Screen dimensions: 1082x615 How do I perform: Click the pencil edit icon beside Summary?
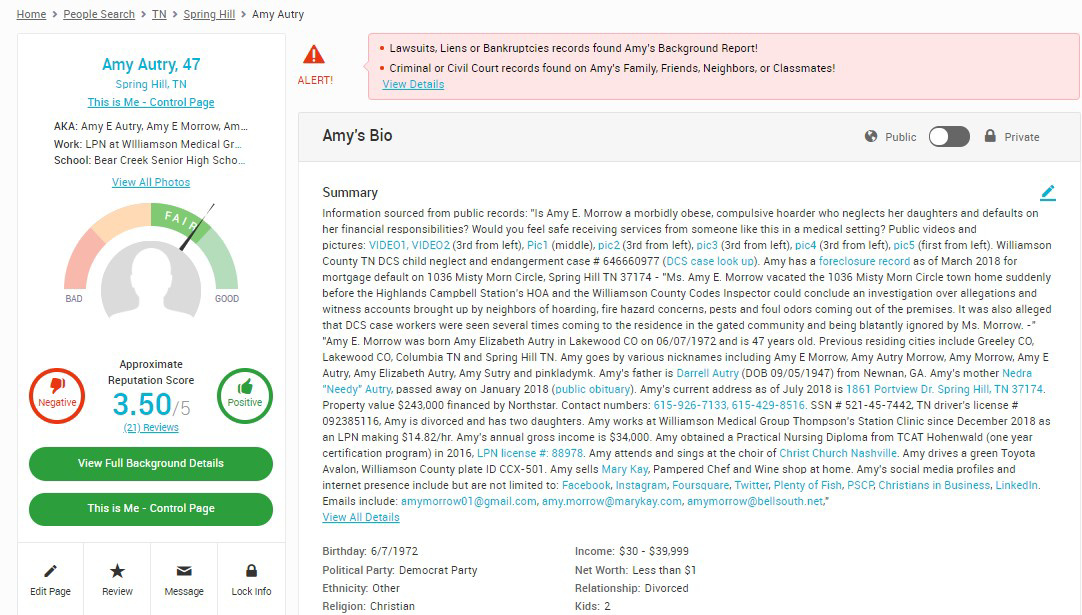(x=1047, y=193)
